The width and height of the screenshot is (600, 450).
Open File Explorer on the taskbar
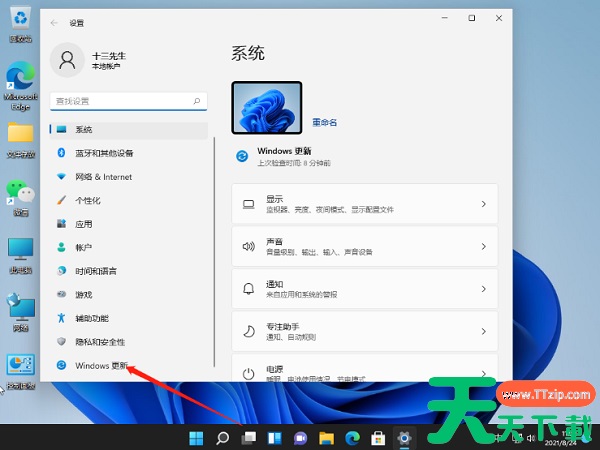pos(326,438)
